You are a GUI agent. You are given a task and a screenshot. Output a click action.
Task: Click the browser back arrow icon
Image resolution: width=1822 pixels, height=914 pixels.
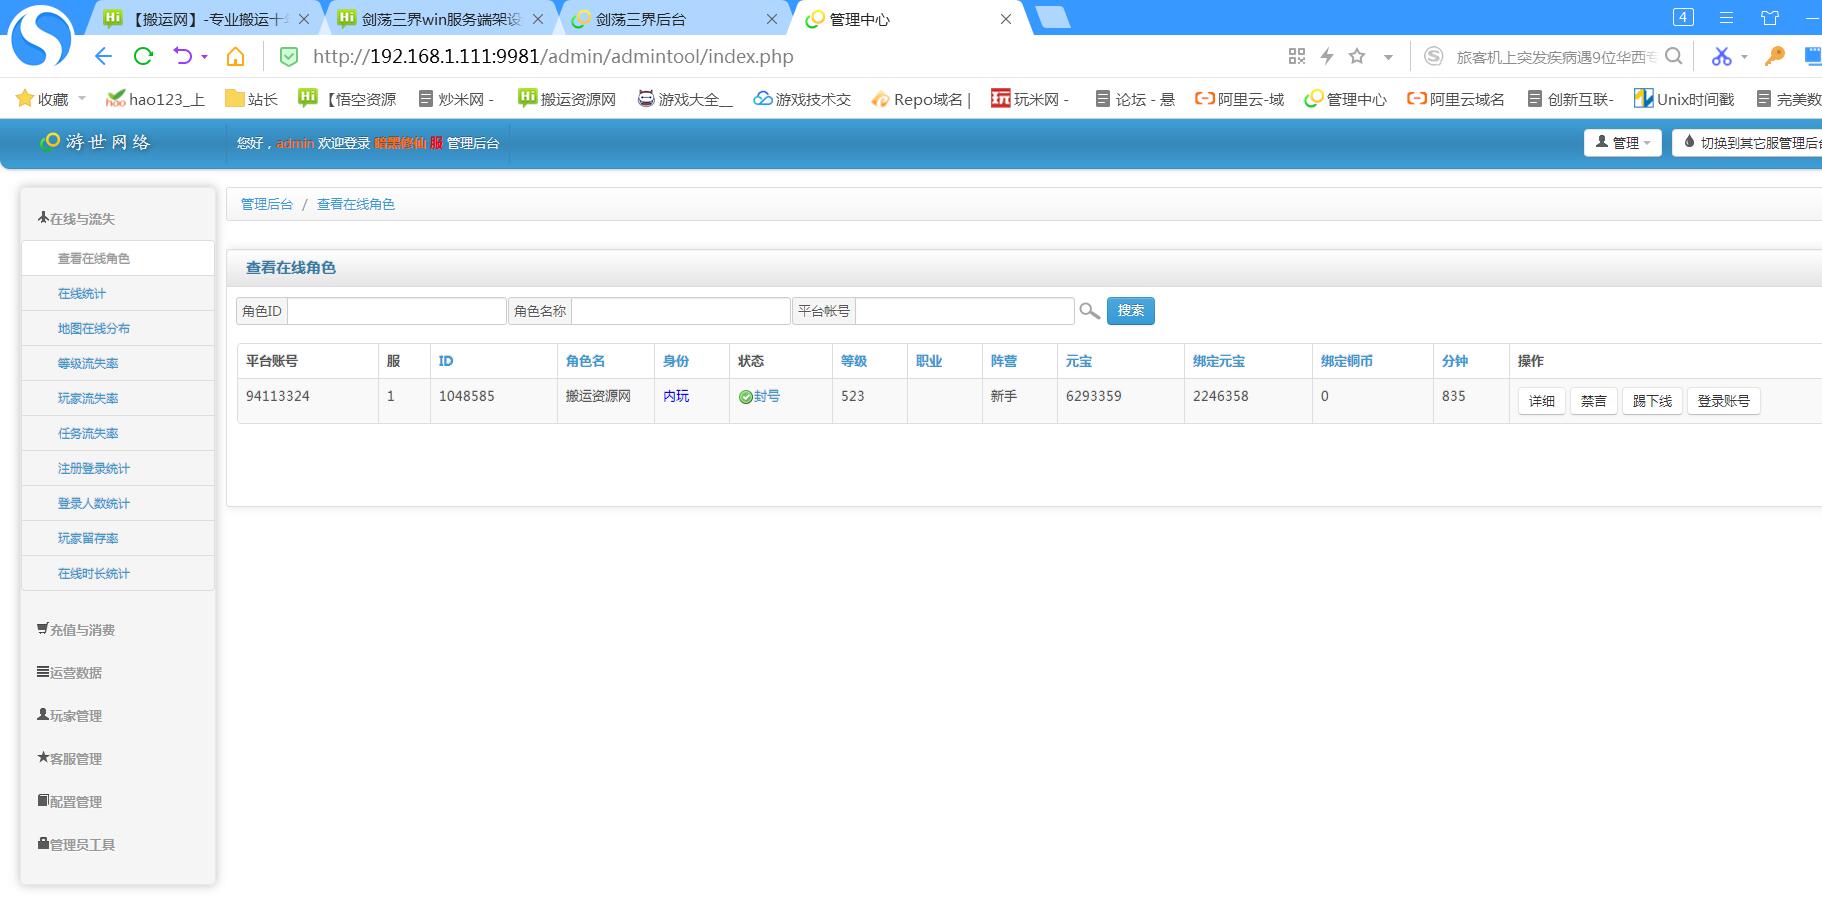tap(103, 56)
